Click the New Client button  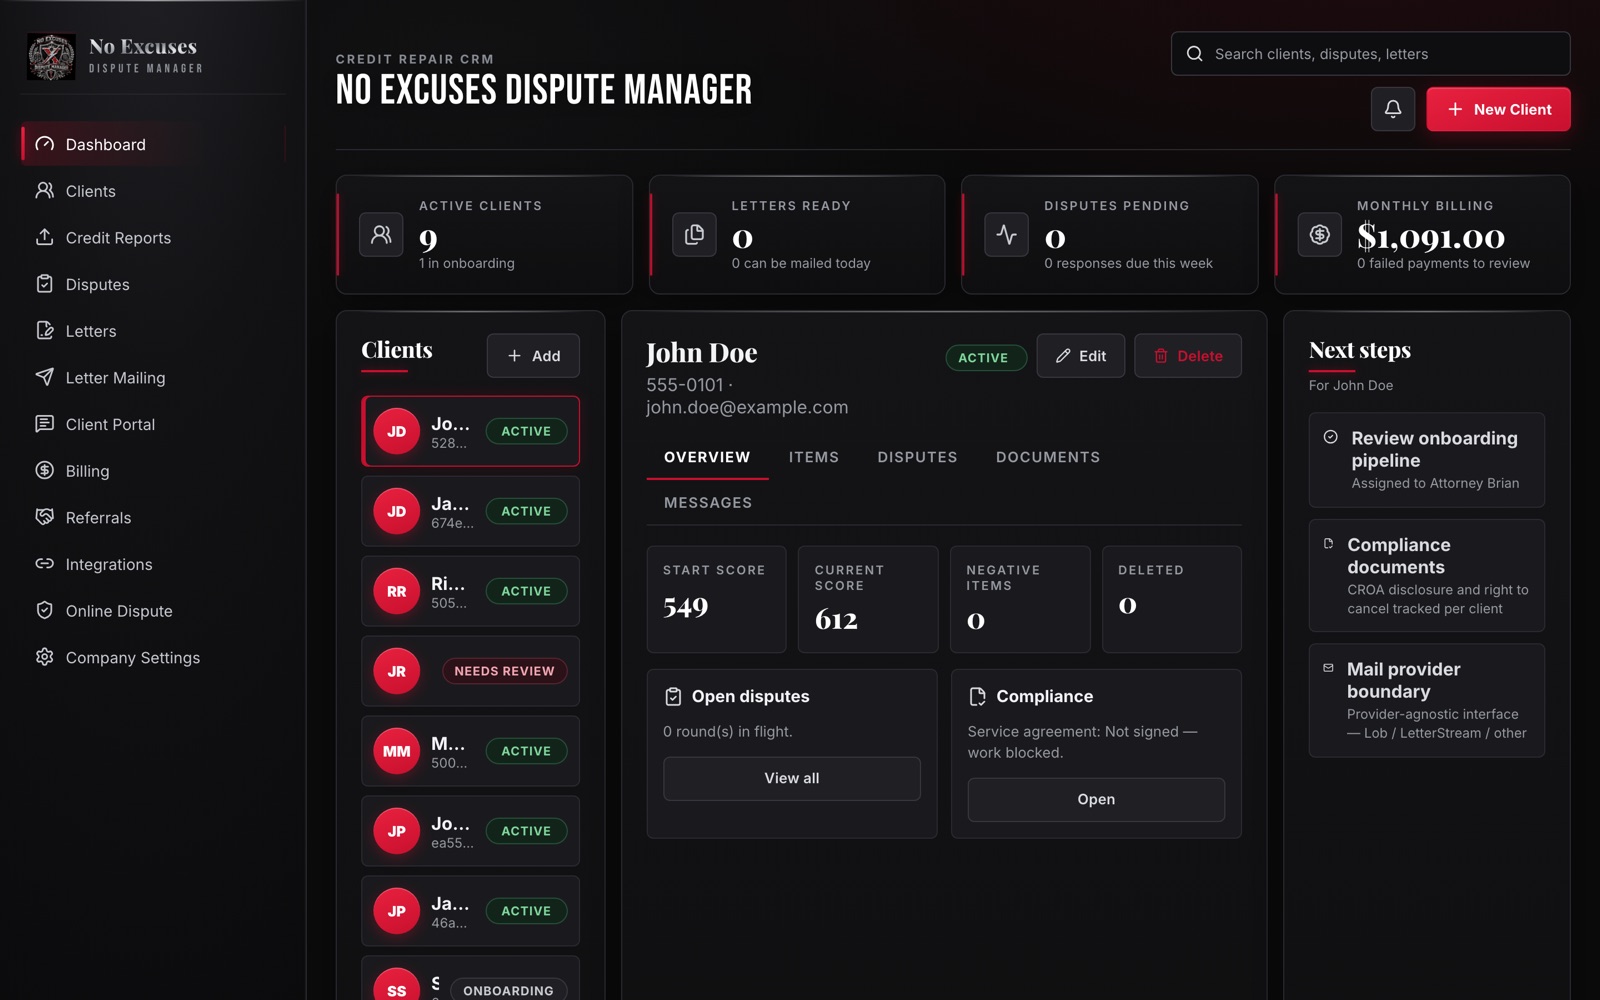tap(1498, 109)
